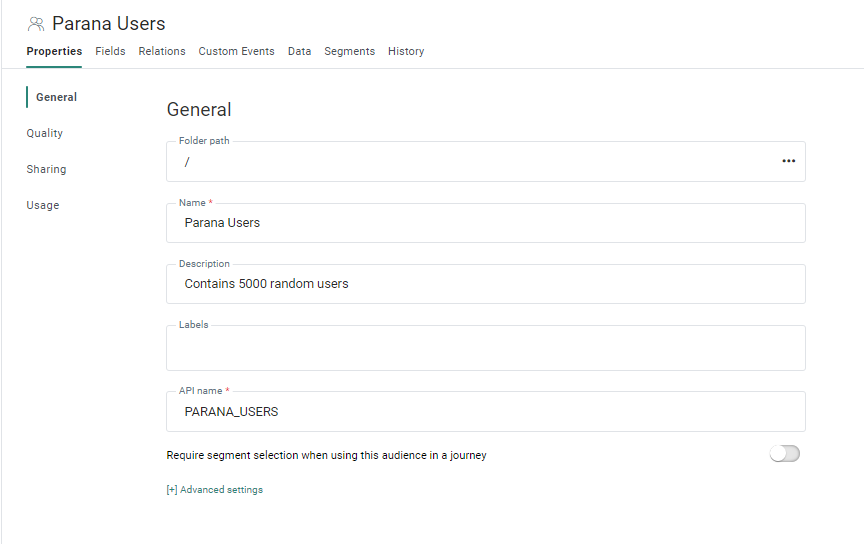Click the Folder path field
The width and height of the screenshot is (864, 544).
[x=470, y=161]
